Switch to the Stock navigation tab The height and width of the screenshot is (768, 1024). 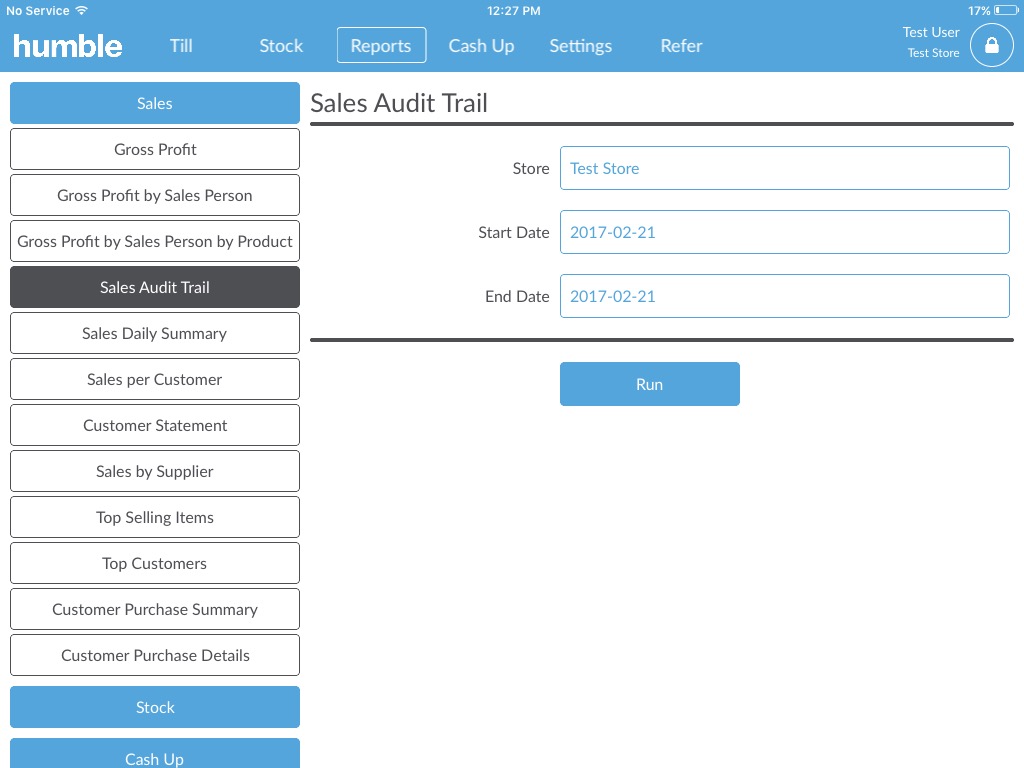[281, 46]
